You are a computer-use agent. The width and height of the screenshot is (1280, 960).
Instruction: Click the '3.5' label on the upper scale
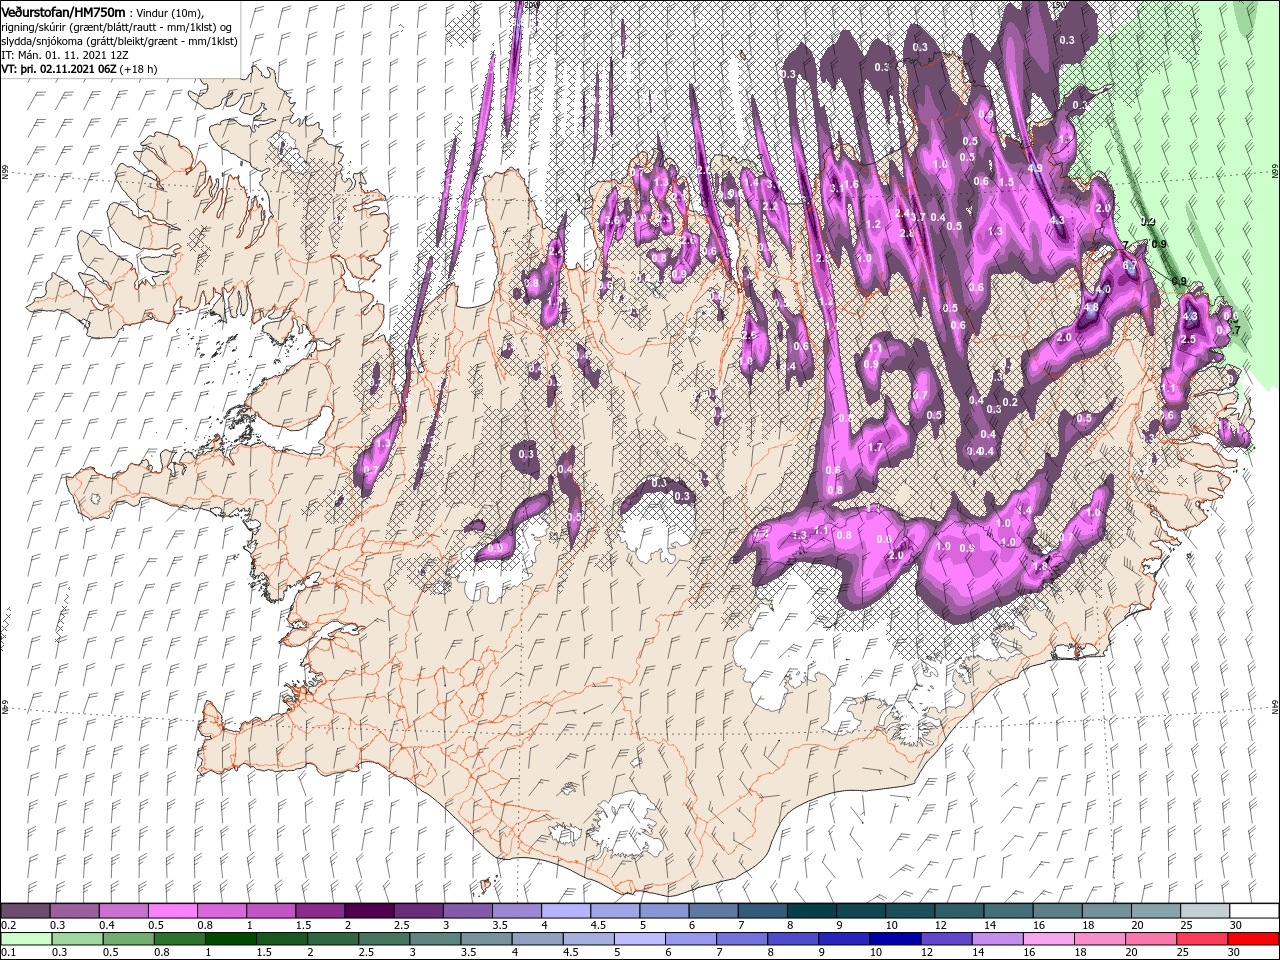tap(499, 925)
